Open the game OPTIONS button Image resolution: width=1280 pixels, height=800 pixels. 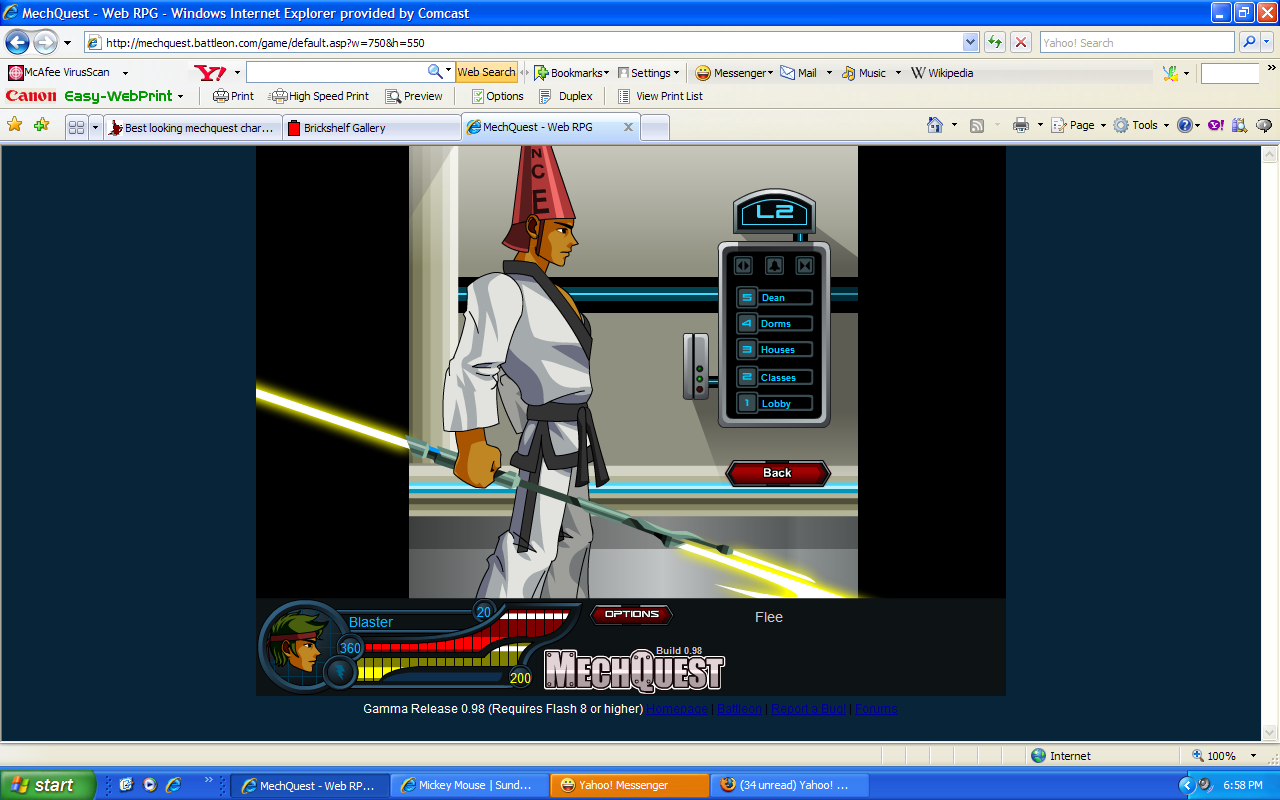click(632, 614)
